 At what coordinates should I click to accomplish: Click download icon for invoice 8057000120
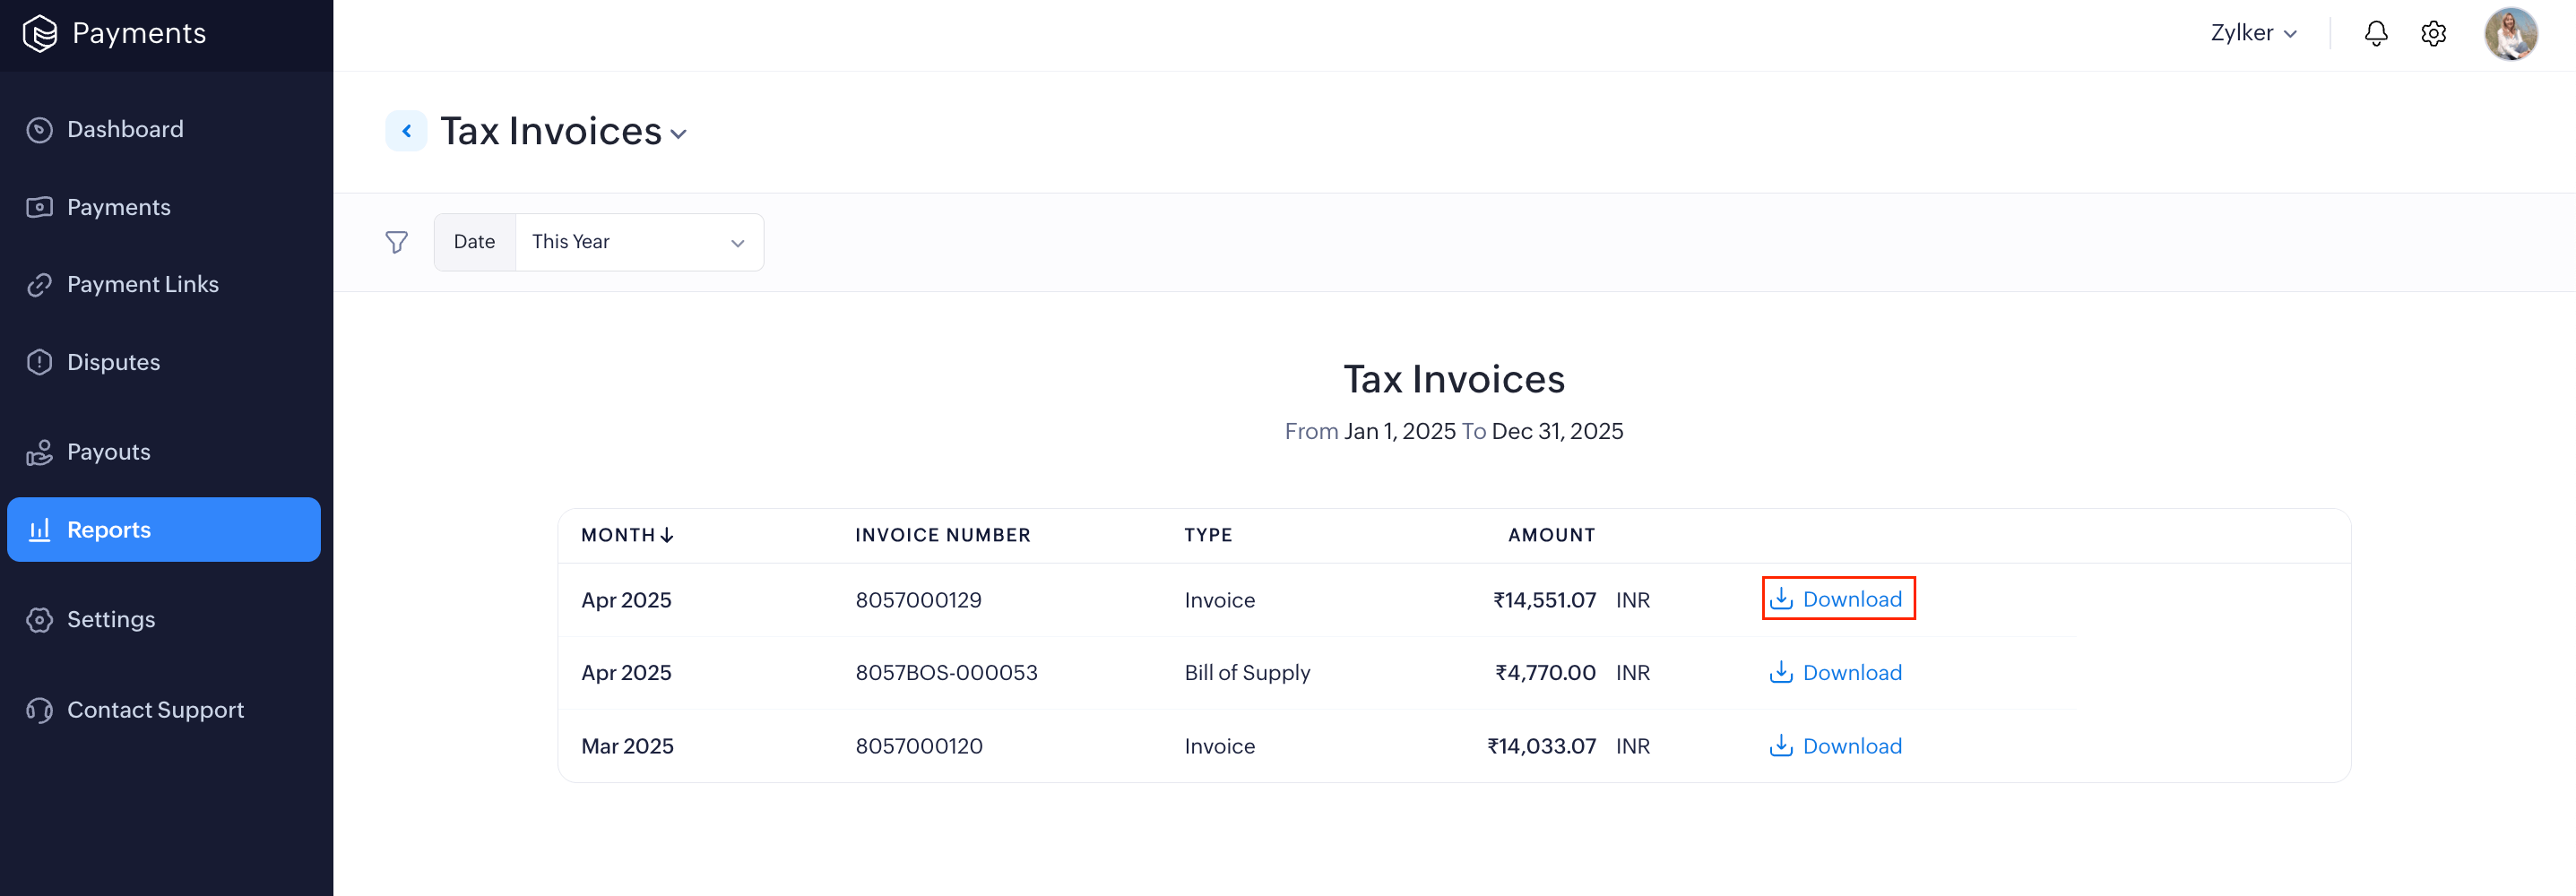(x=1781, y=746)
